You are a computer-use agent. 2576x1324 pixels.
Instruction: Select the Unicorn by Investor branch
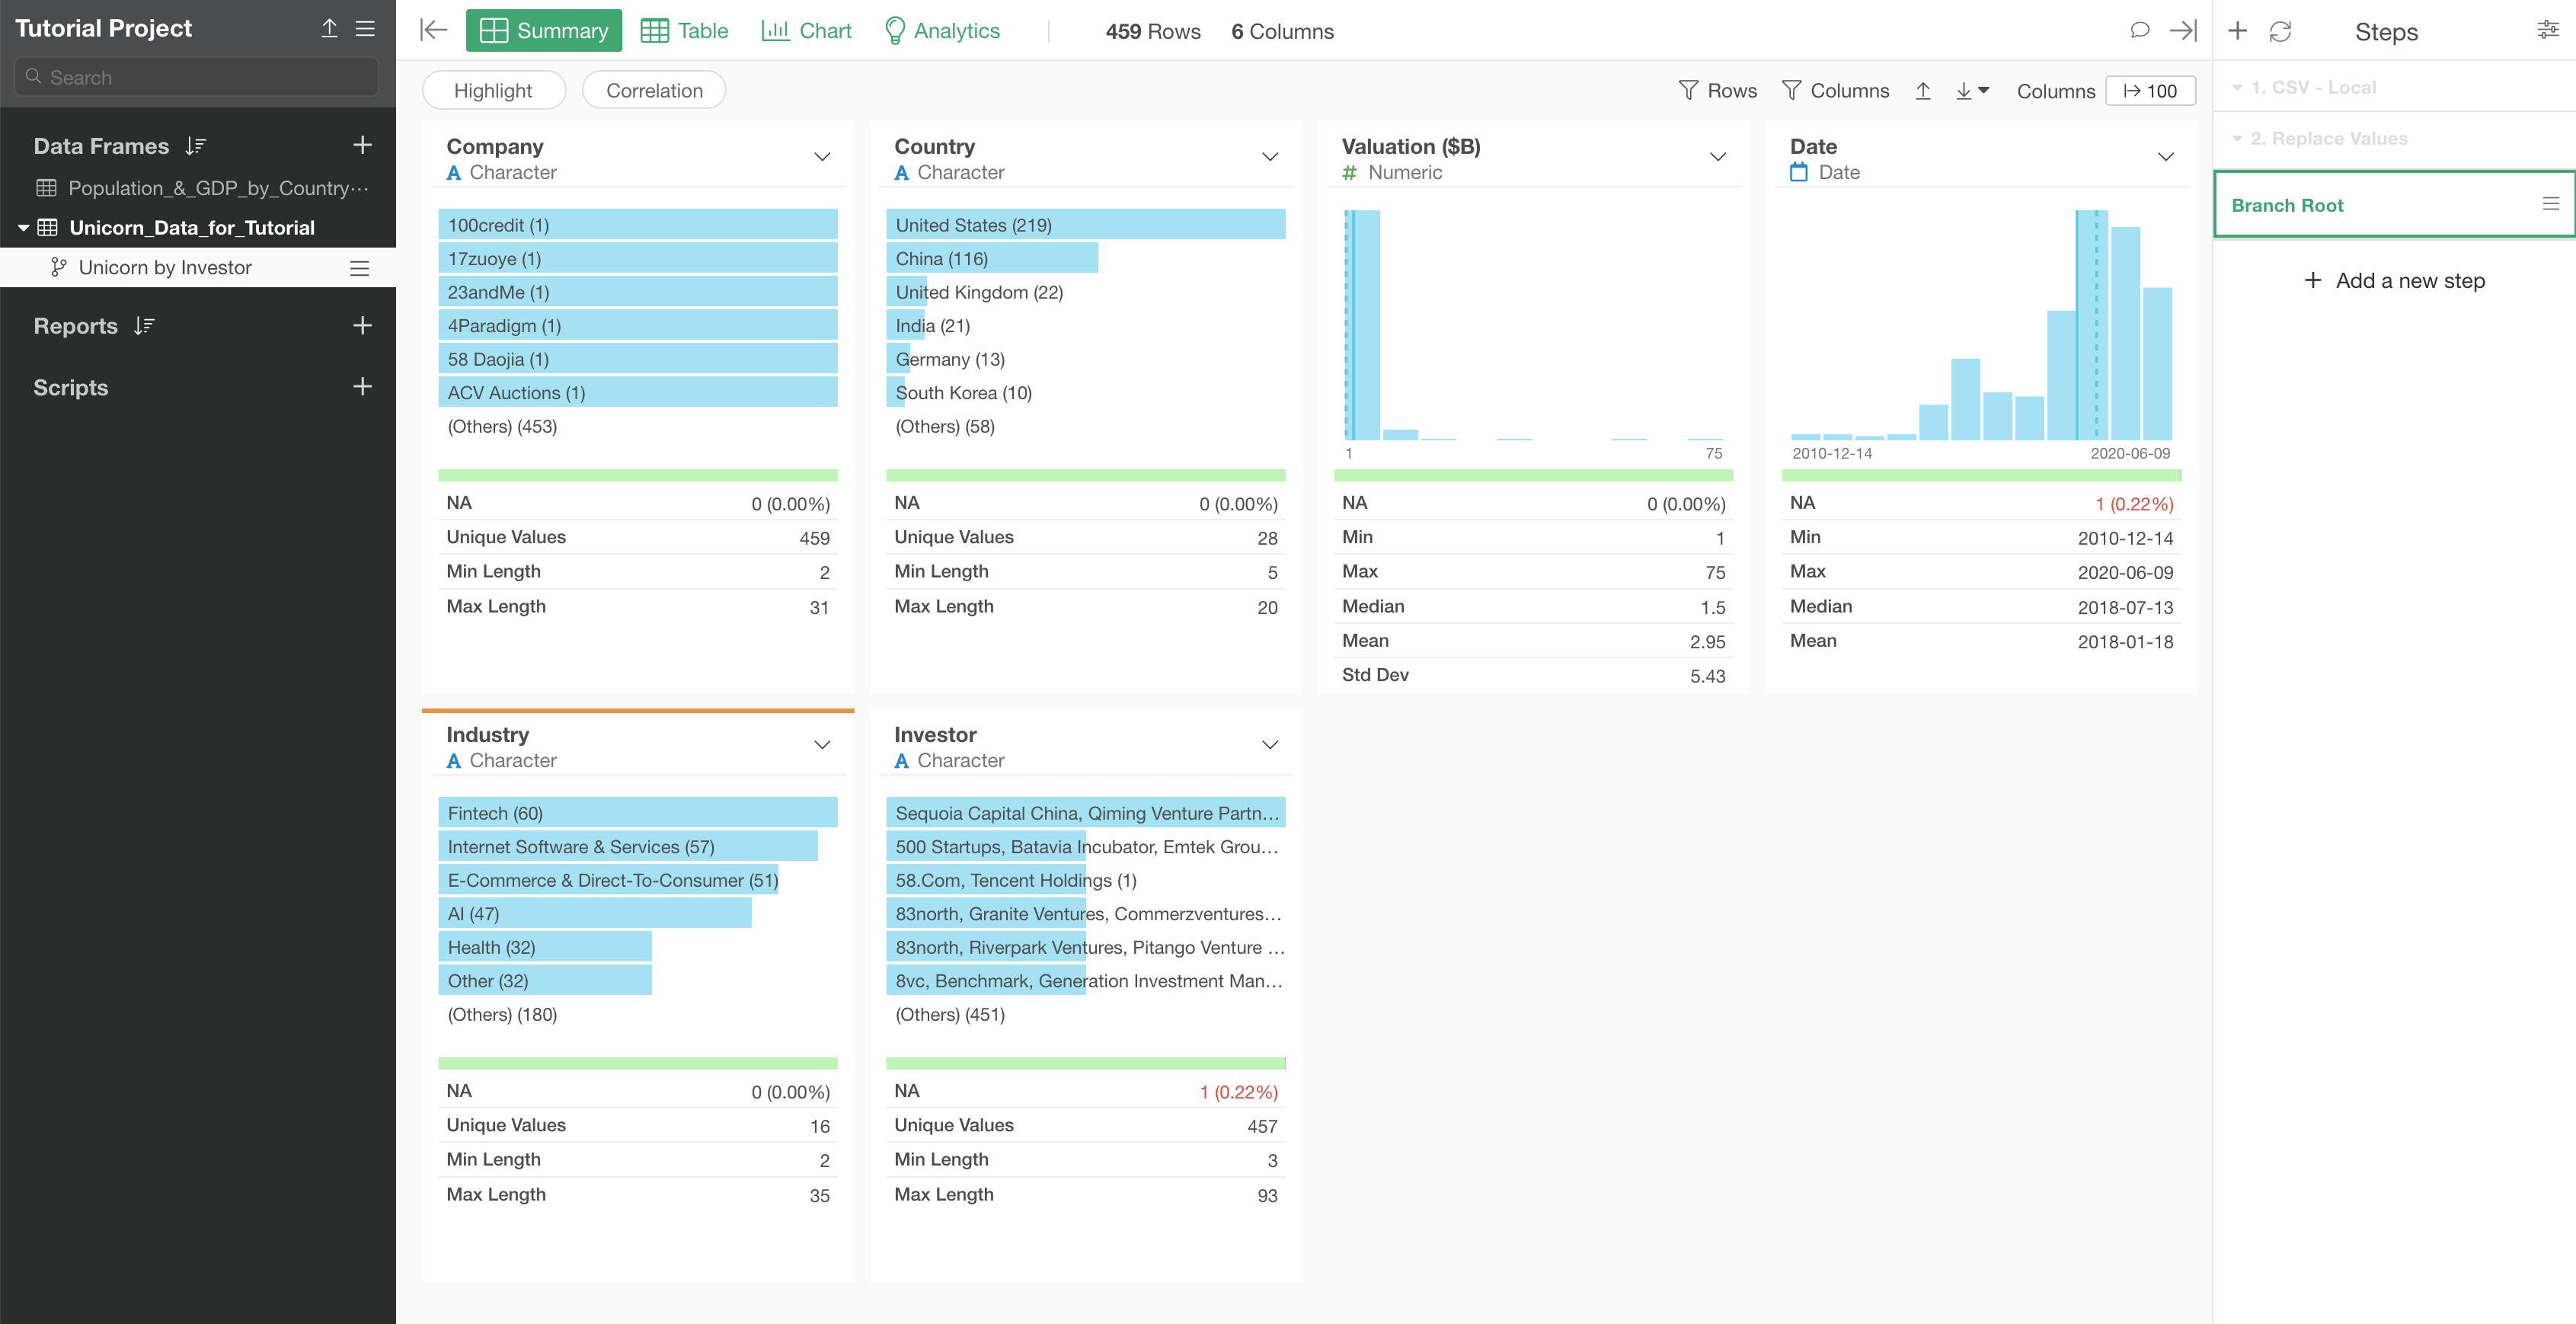(x=165, y=267)
